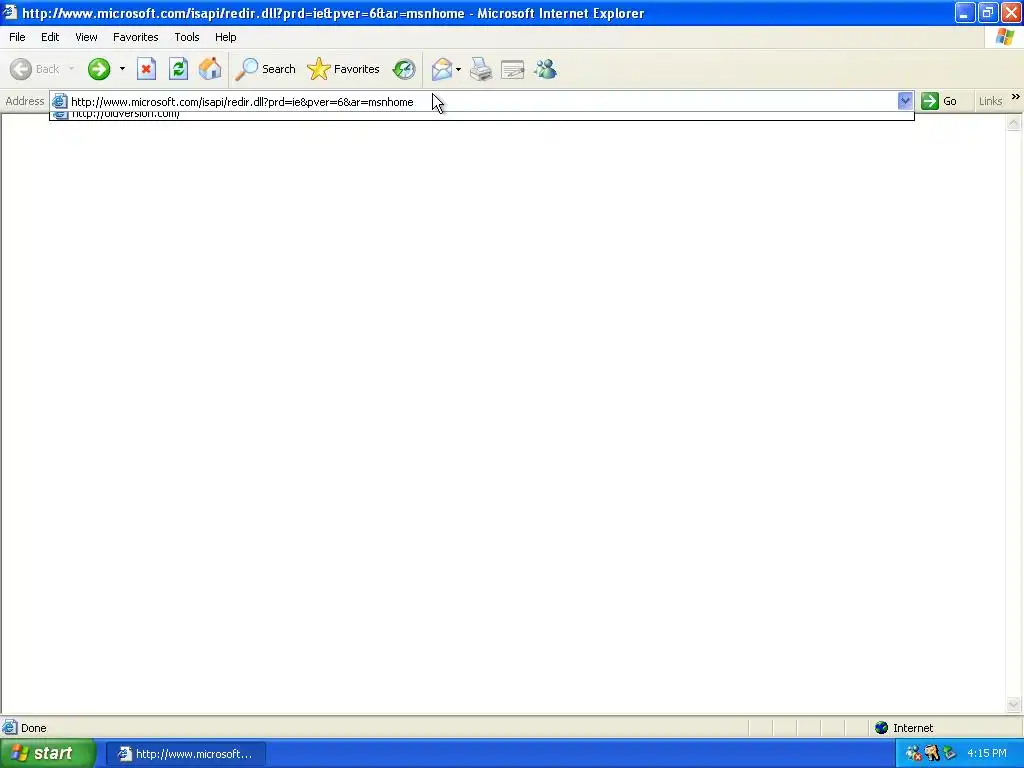Image resolution: width=1024 pixels, height=768 pixels.
Task: Open the Edit menu
Action: tap(50, 37)
